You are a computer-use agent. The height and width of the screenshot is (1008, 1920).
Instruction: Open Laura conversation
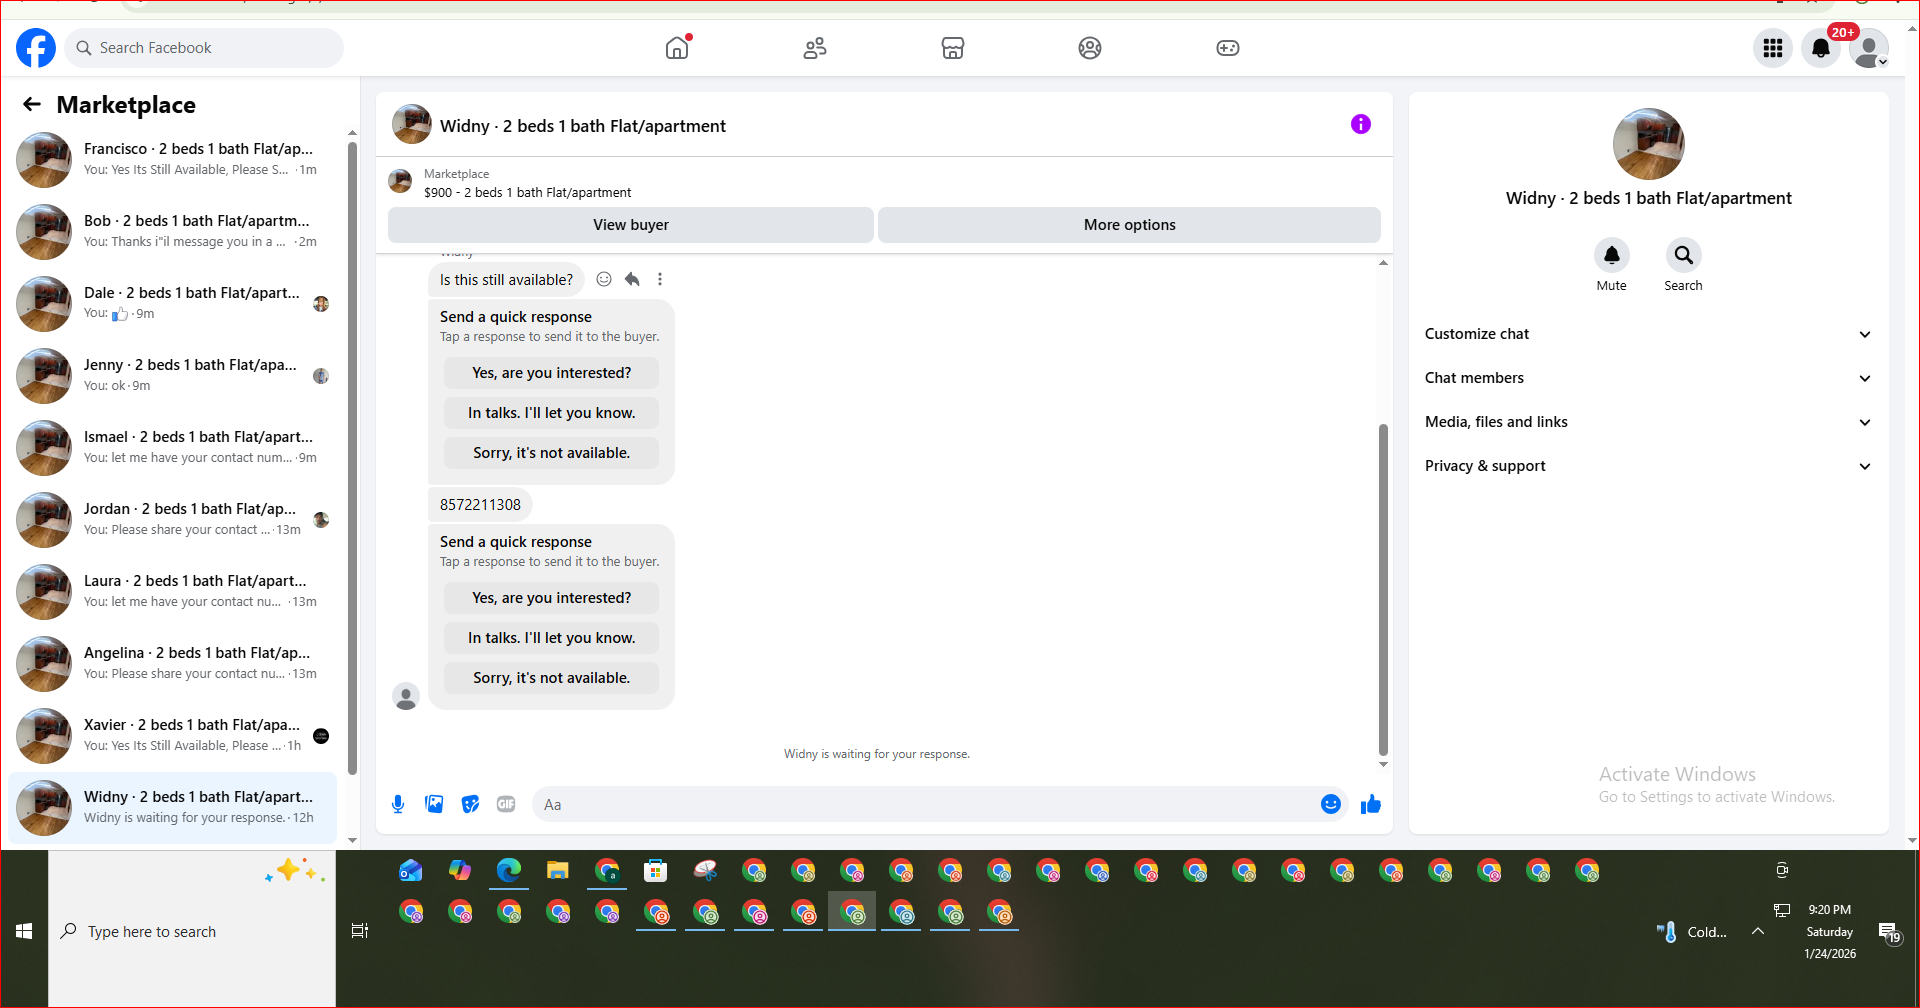173,591
